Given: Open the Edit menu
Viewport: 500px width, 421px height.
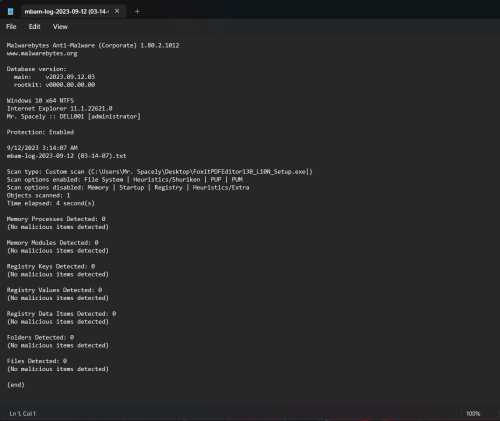Looking at the screenshot, I should 34,27.
